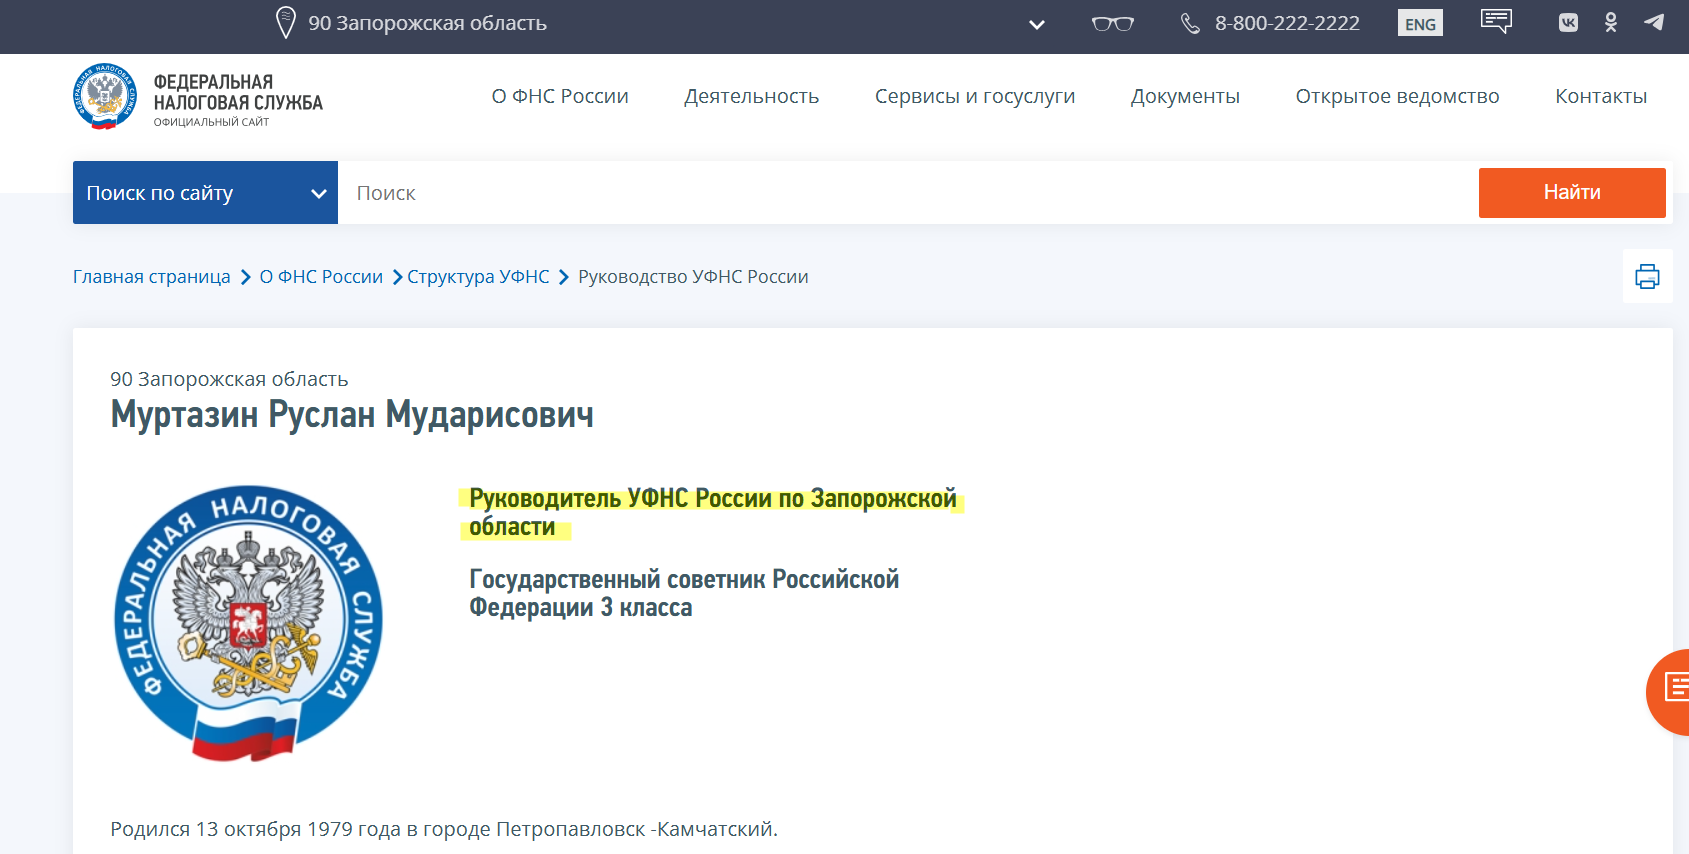Click '90 Запорожская область' above the name

[x=229, y=379]
